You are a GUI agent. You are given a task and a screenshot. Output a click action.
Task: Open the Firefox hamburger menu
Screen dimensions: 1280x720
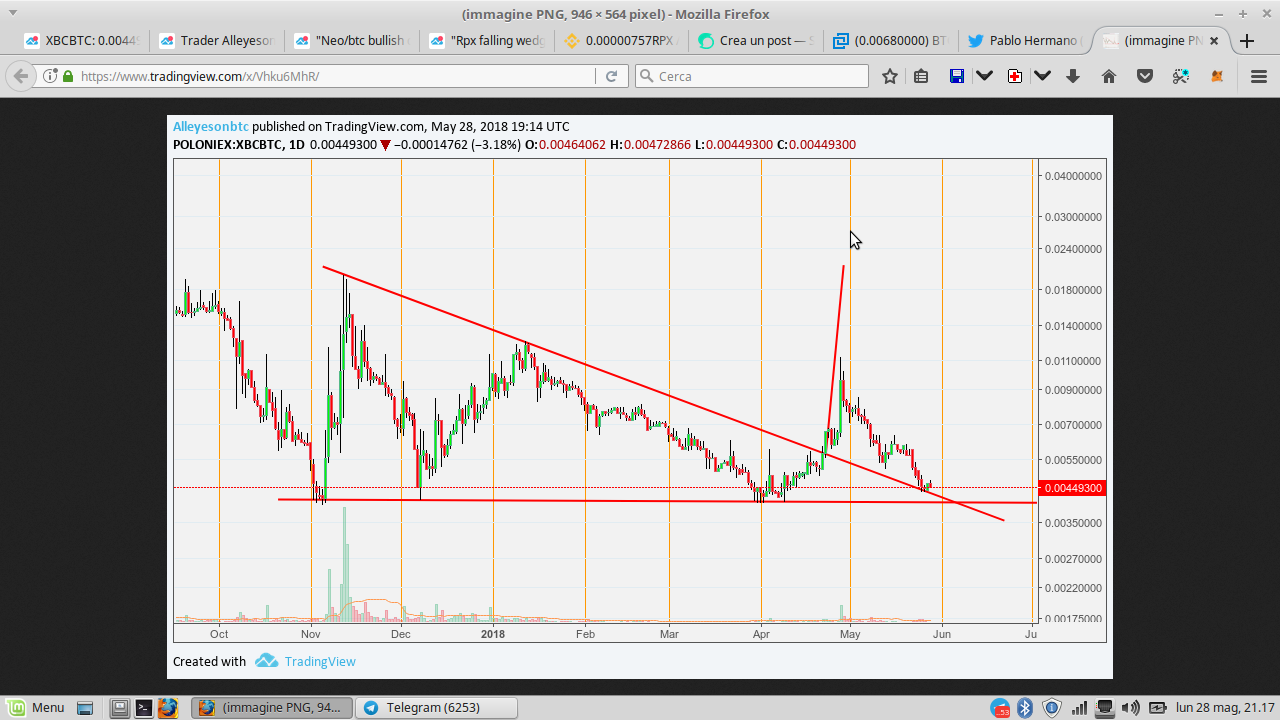point(1259,76)
